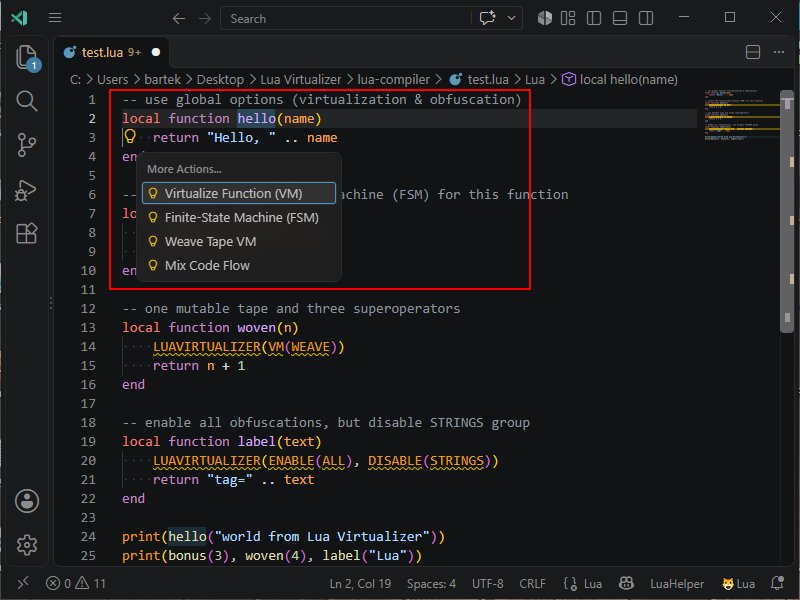Open the Source Control view

click(27, 145)
